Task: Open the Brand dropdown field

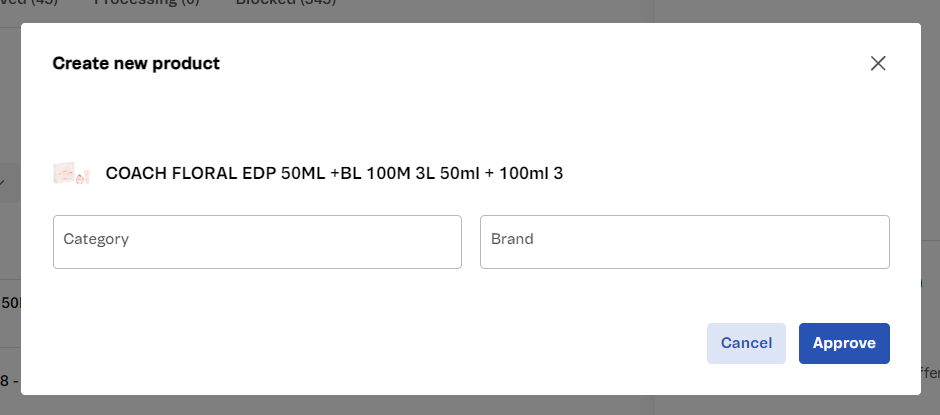Action: click(684, 241)
